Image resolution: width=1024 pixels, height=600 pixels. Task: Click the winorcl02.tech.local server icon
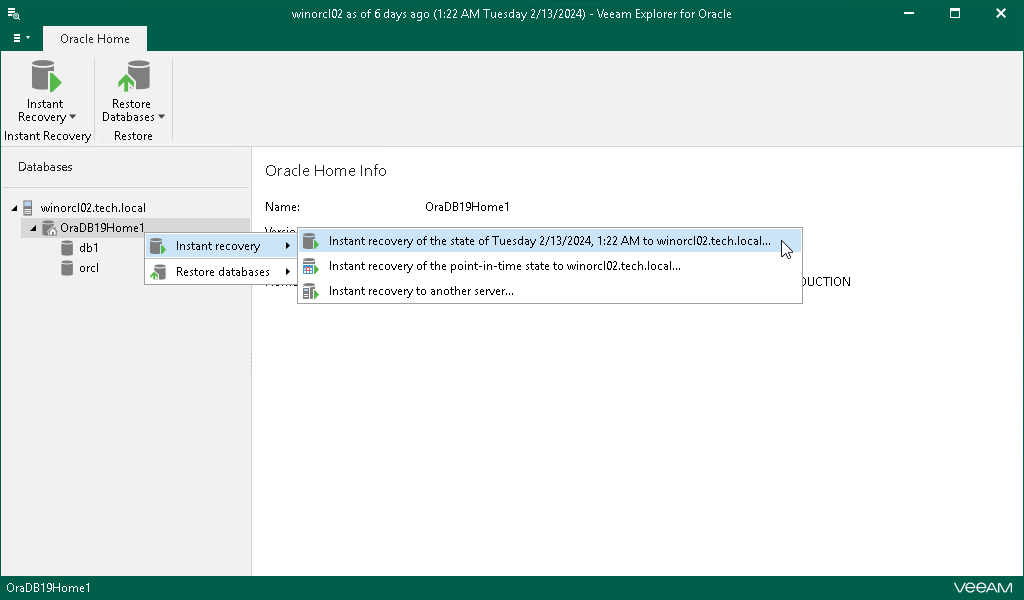pyautogui.click(x=28, y=208)
